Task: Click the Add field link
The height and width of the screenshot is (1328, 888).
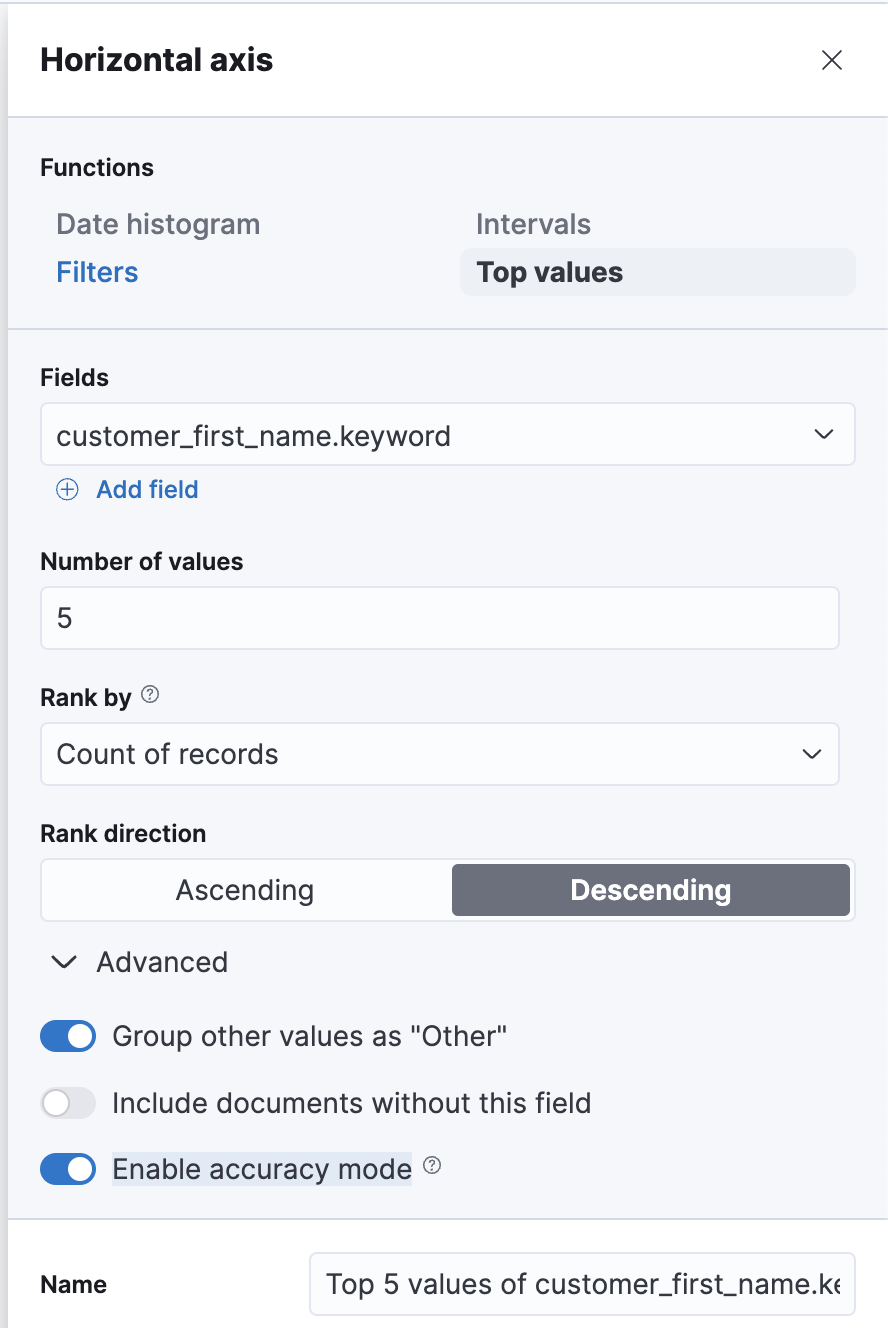Action: pos(146,489)
